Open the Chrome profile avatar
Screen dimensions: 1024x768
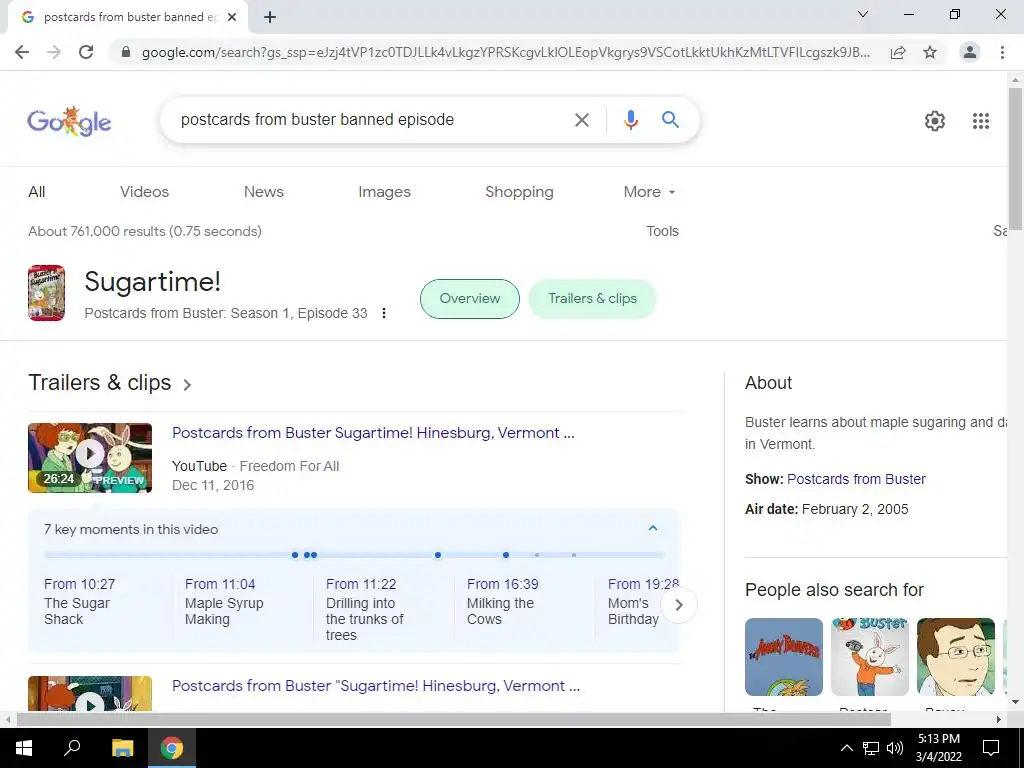coord(970,52)
